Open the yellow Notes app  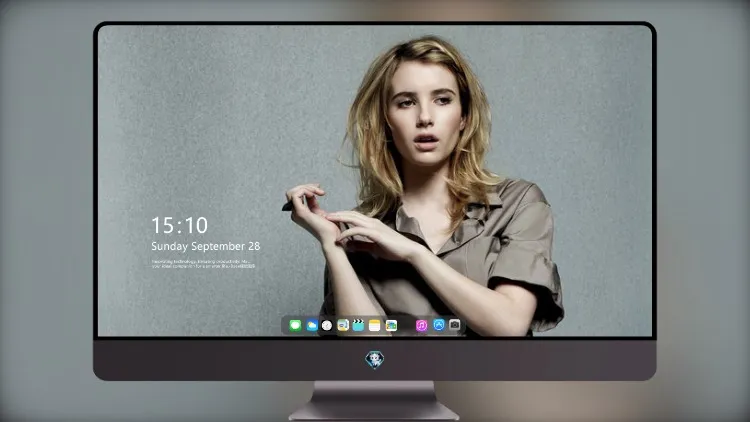[375, 325]
